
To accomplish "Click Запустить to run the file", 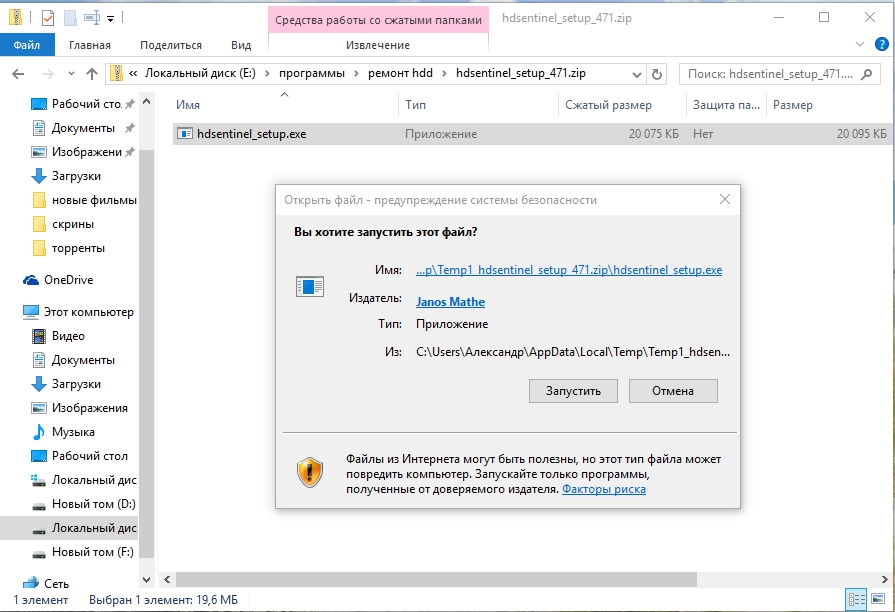I will (573, 391).
